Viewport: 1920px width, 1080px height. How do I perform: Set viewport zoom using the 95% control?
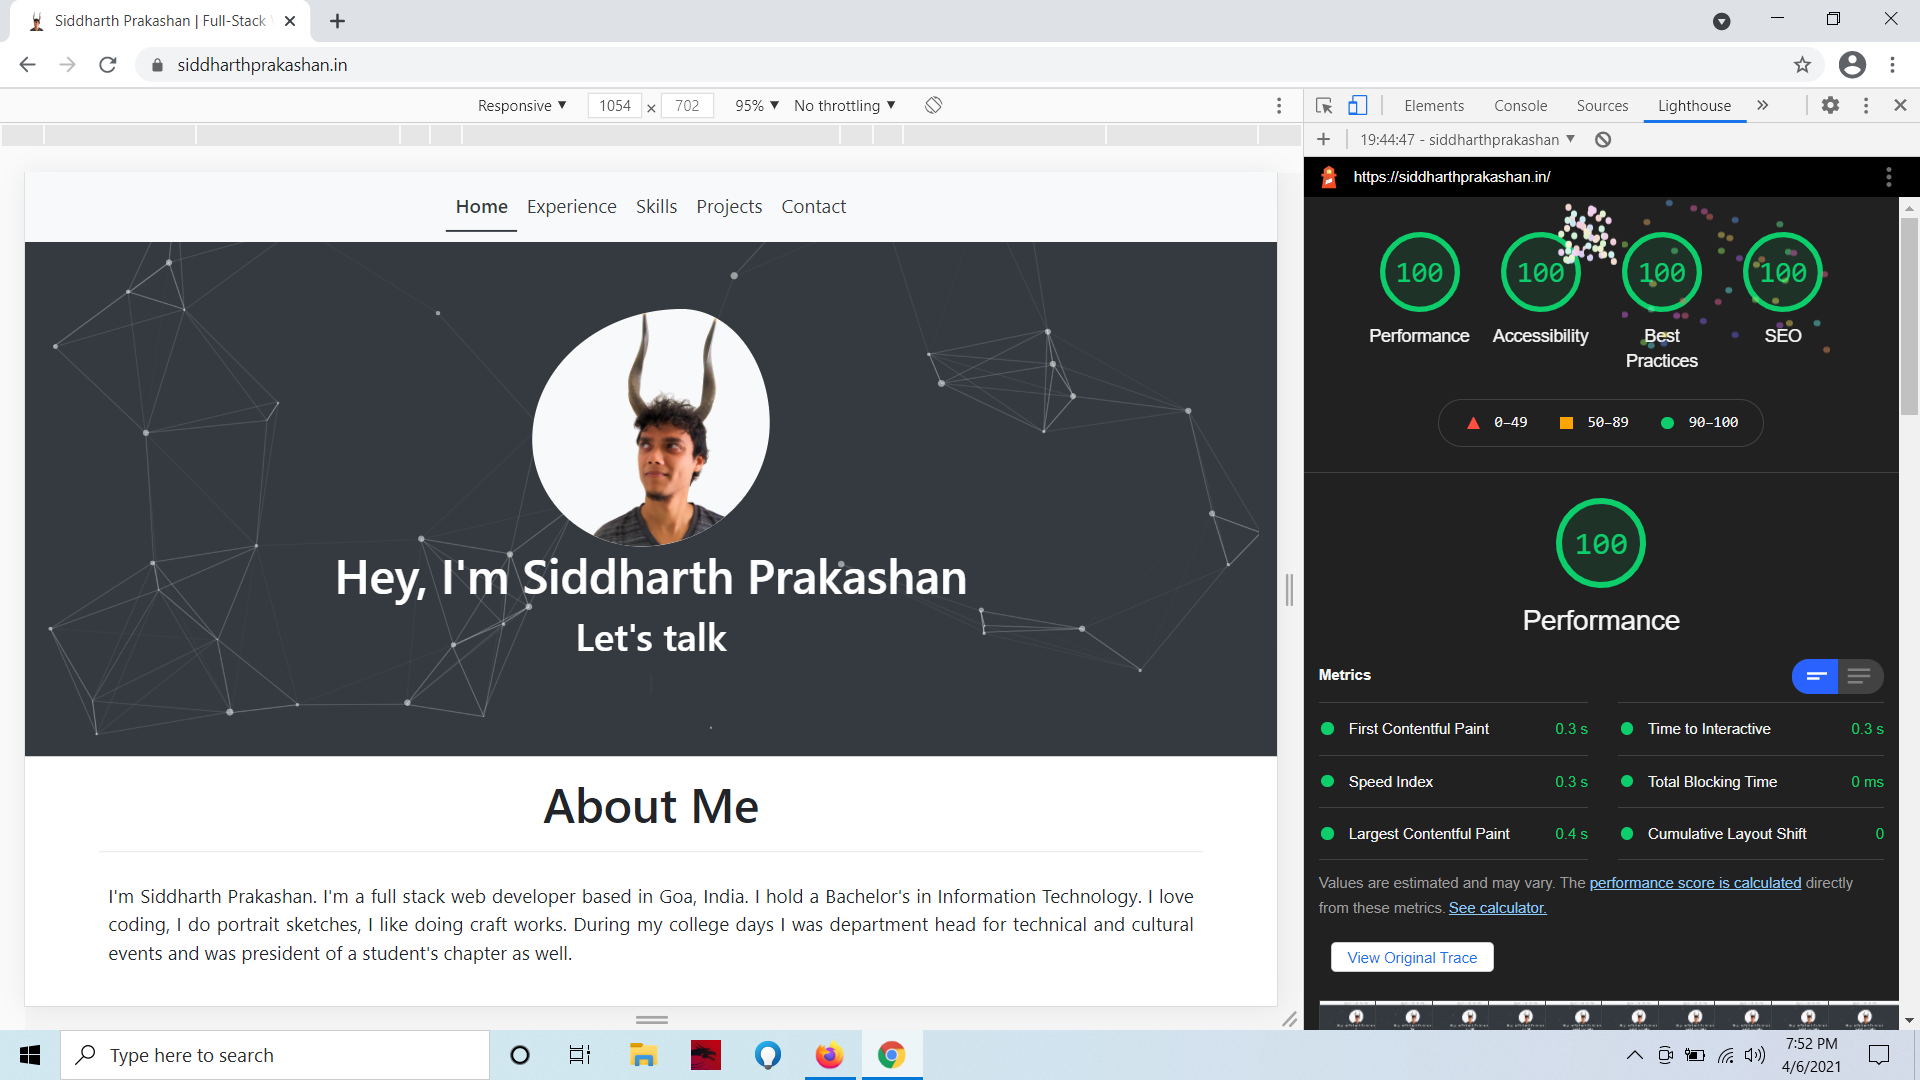[x=755, y=105]
